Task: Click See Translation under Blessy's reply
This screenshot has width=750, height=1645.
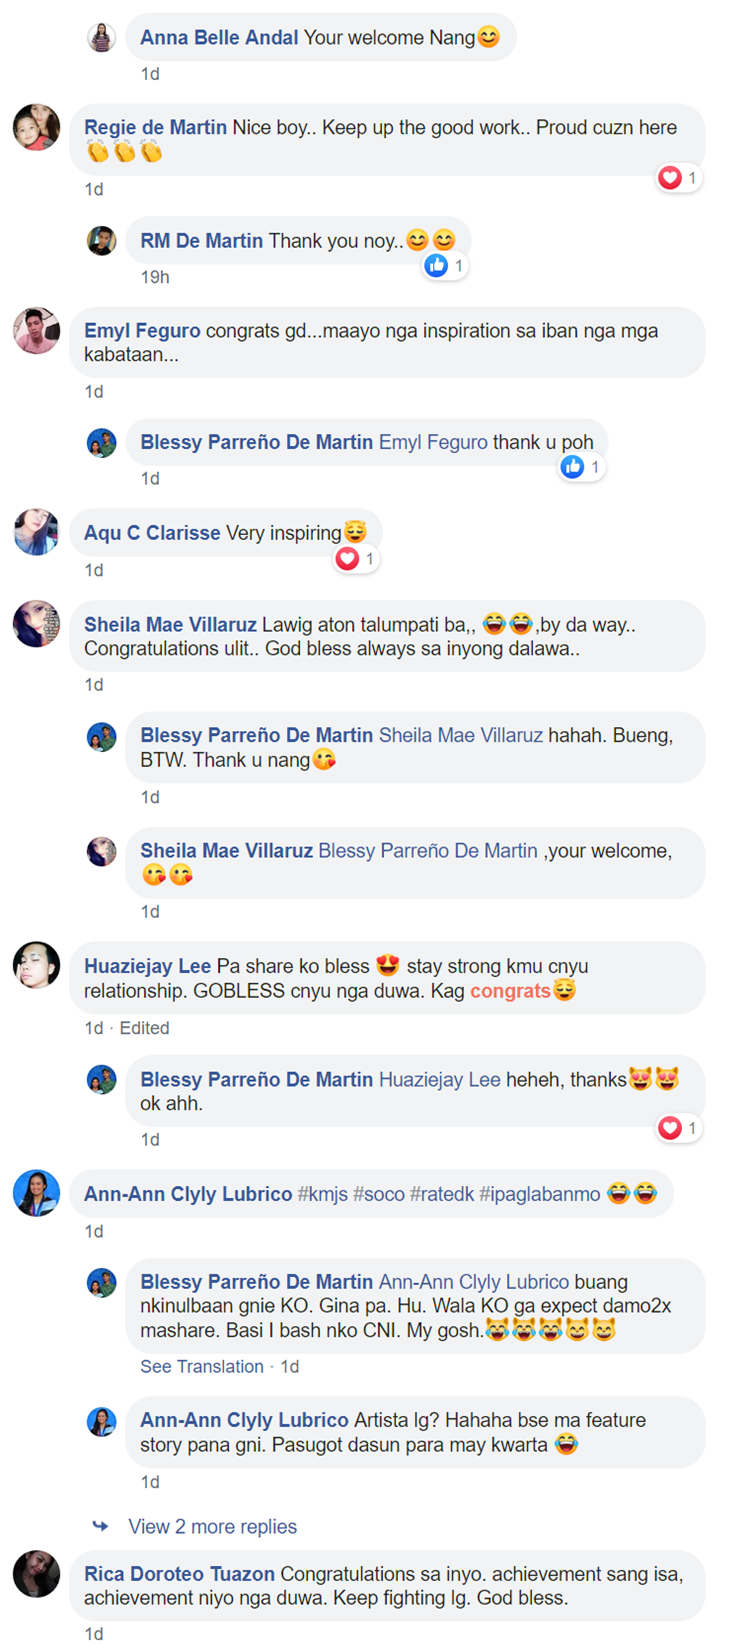Action: tap(202, 1366)
